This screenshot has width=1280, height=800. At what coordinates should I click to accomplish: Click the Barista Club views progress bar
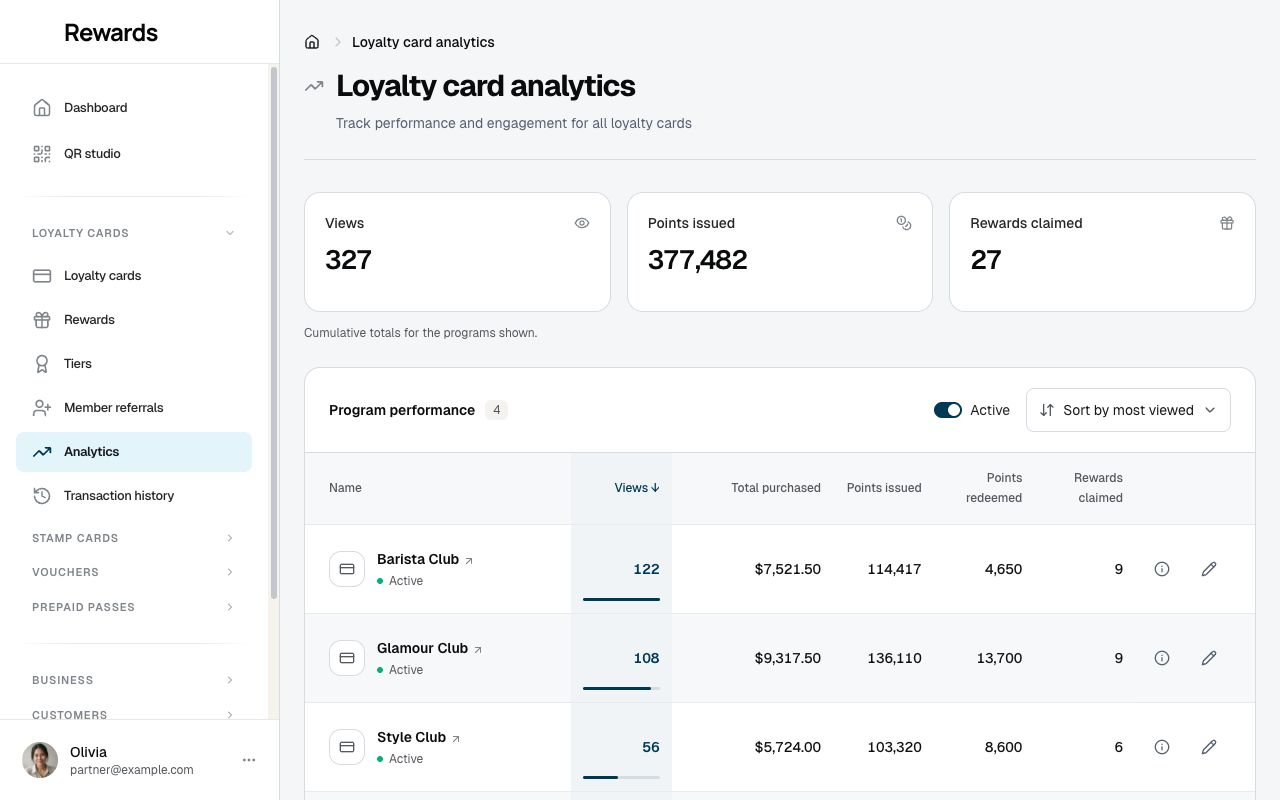point(621,599)
